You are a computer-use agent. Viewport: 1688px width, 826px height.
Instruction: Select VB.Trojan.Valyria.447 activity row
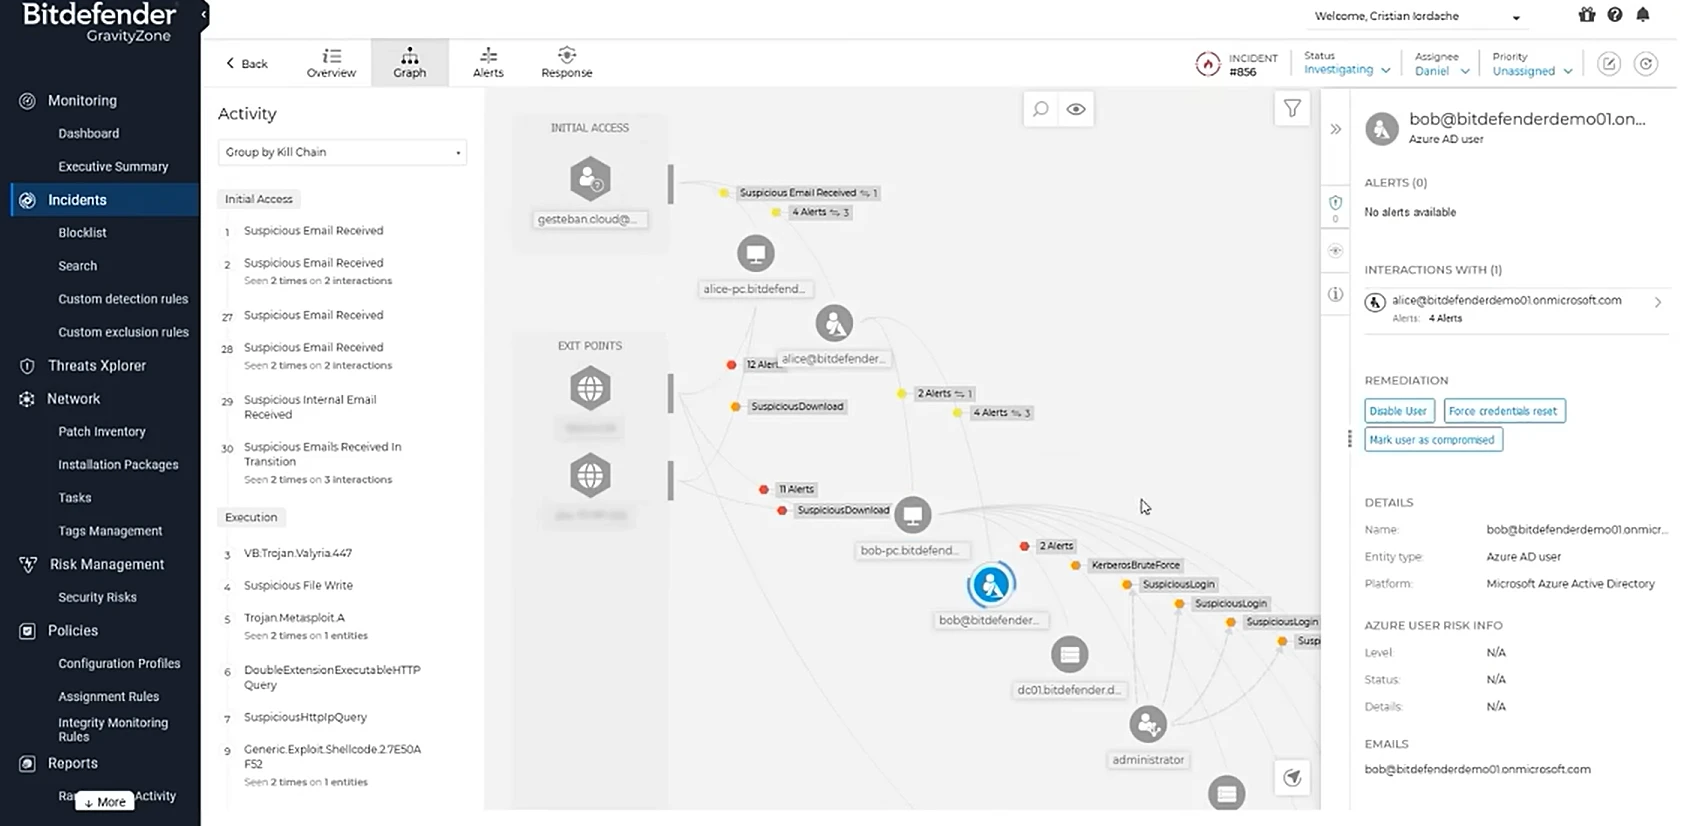[x=298, y=553]
